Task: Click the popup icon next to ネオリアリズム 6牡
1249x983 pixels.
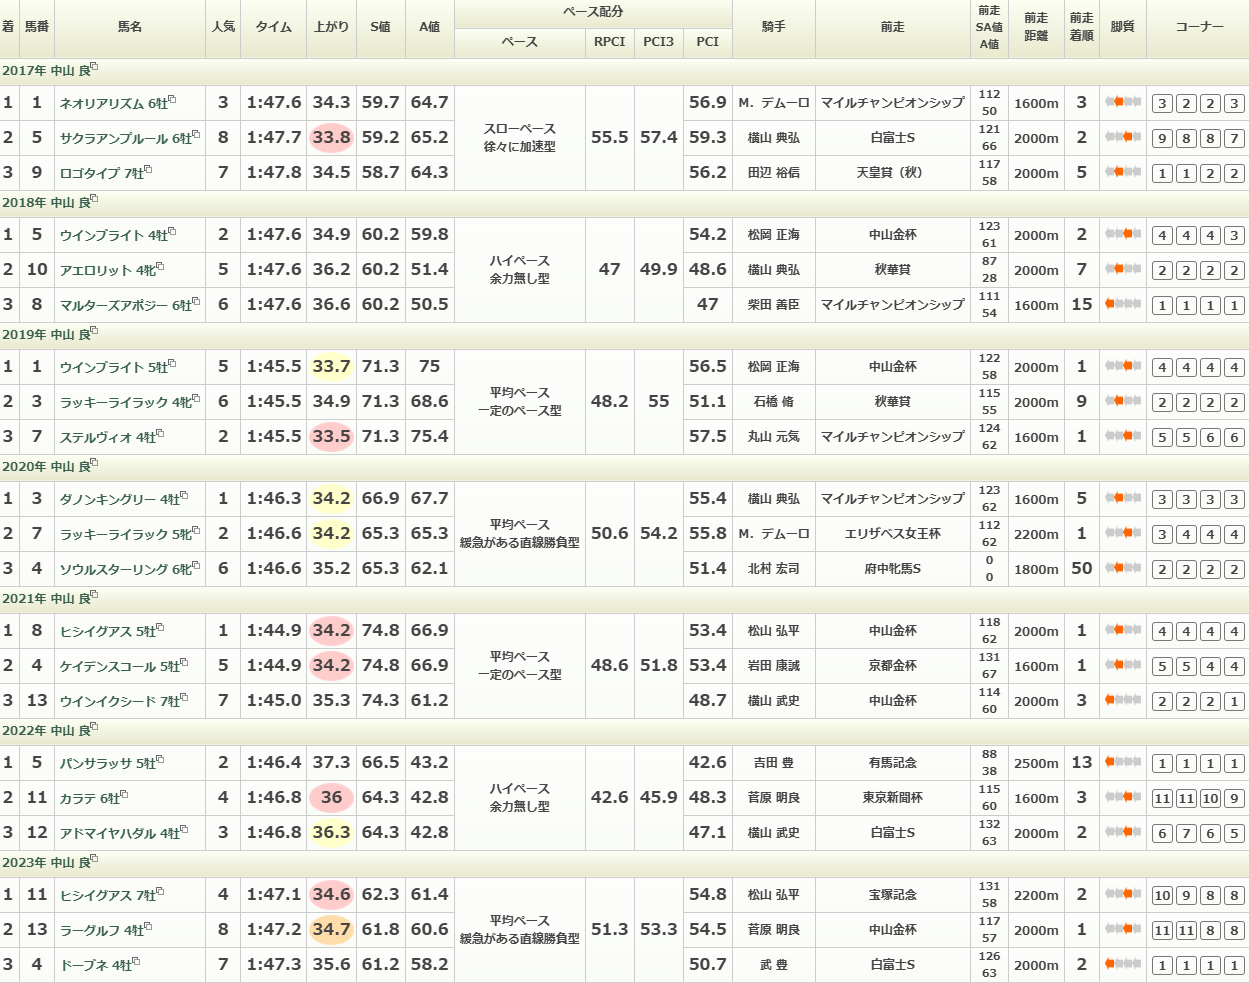Action: click(172, 100)
